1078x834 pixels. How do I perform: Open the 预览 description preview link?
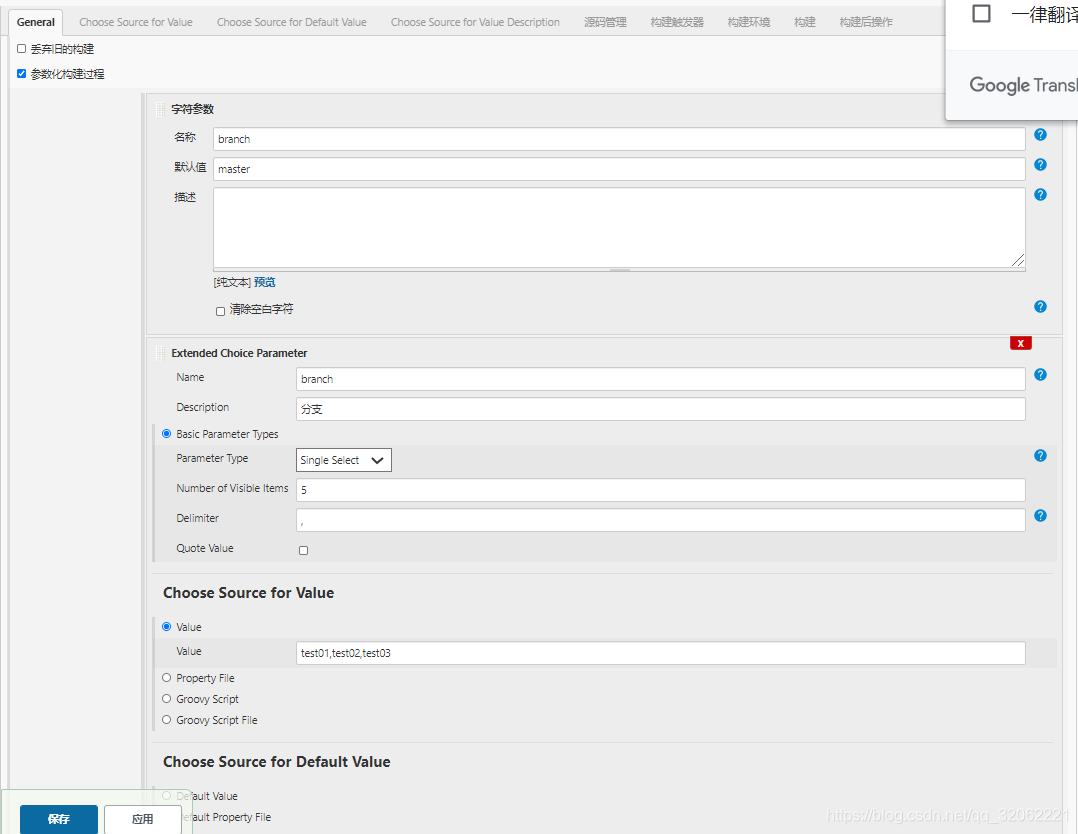click(263, 281)
